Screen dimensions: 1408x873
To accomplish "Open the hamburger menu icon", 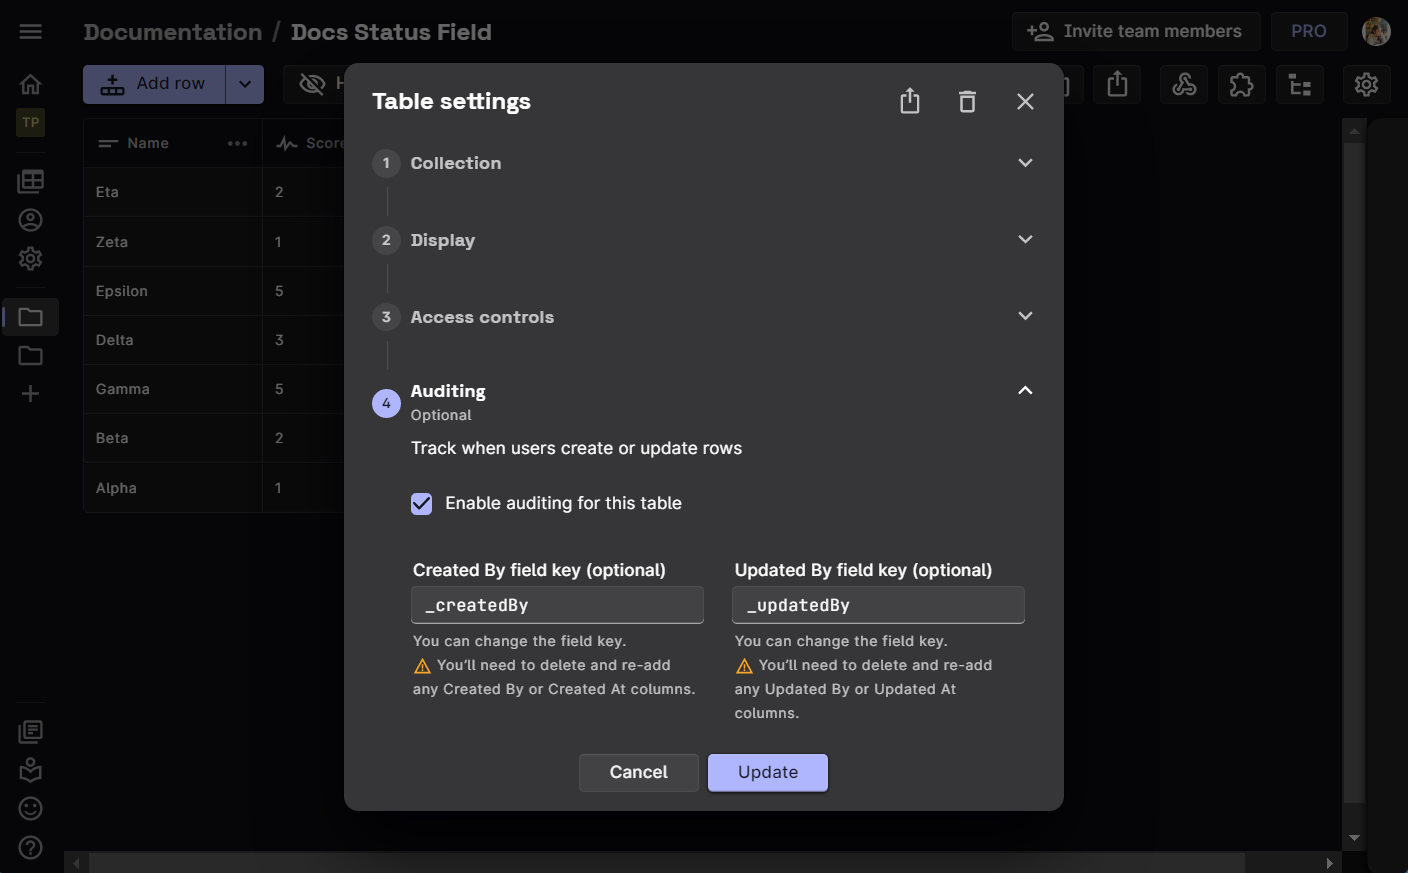I will [31, 32].
